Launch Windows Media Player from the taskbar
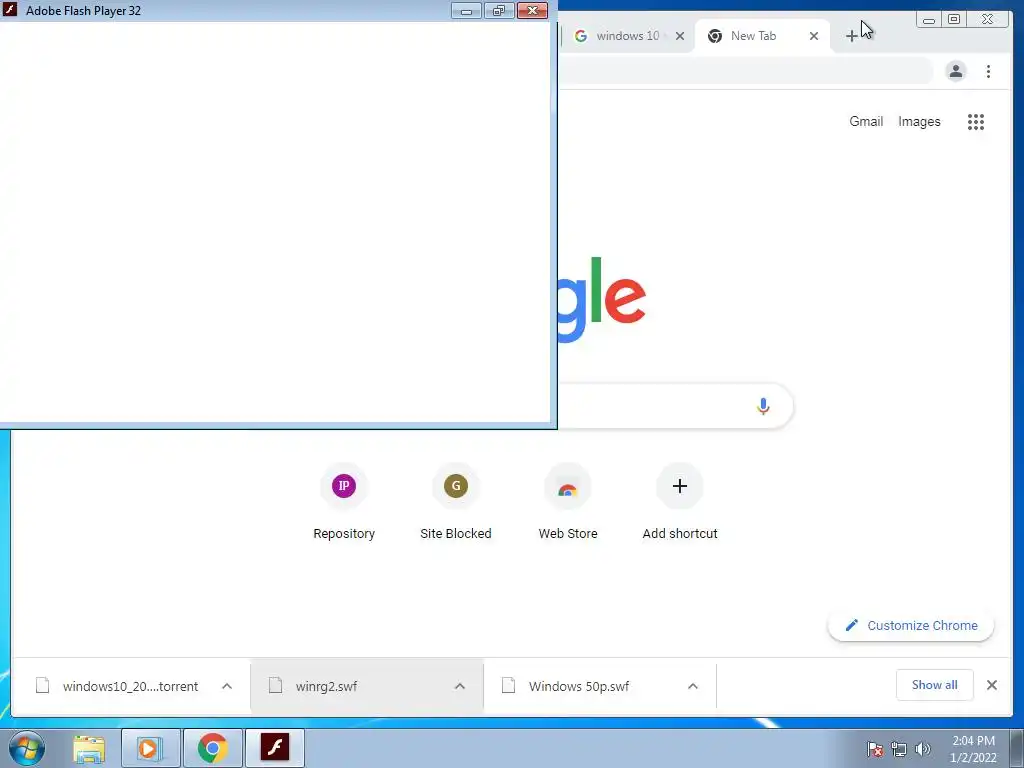The height and width of the screenshot is (768, 1024). point(151,748)
